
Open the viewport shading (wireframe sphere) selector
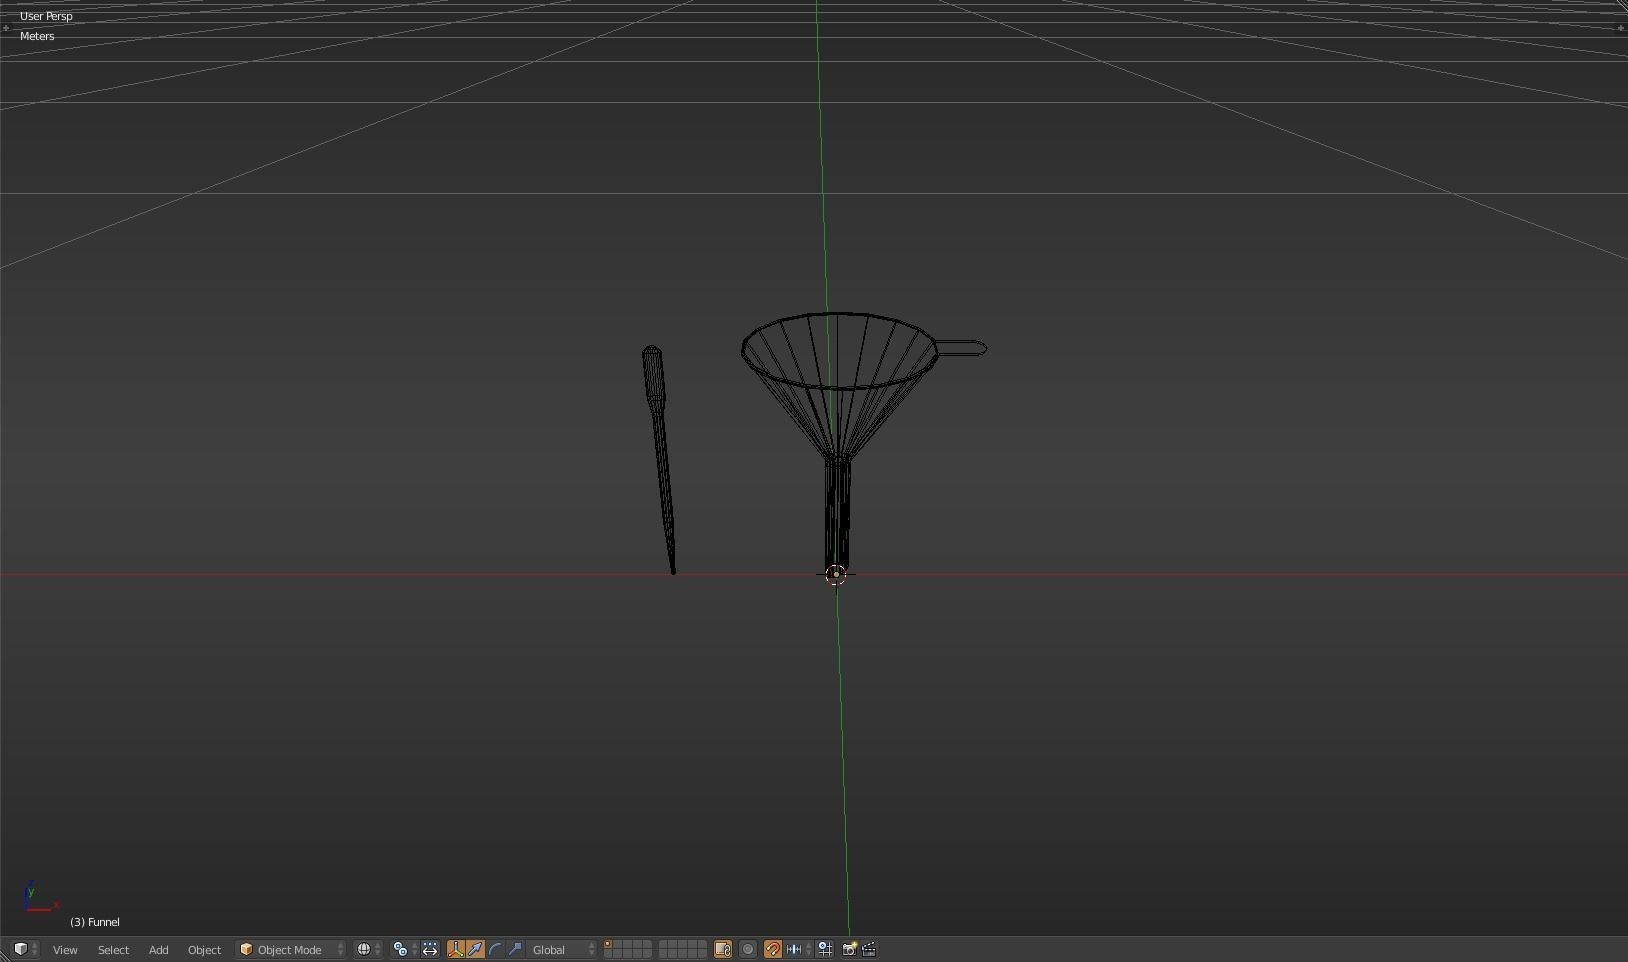[368, 949]
